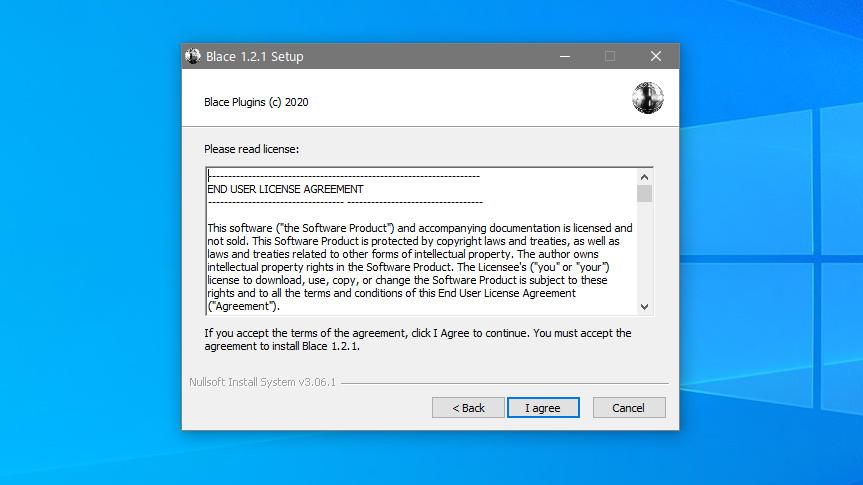
Task: Click the license text scrollbar thumb
Action: pos(644,194)
